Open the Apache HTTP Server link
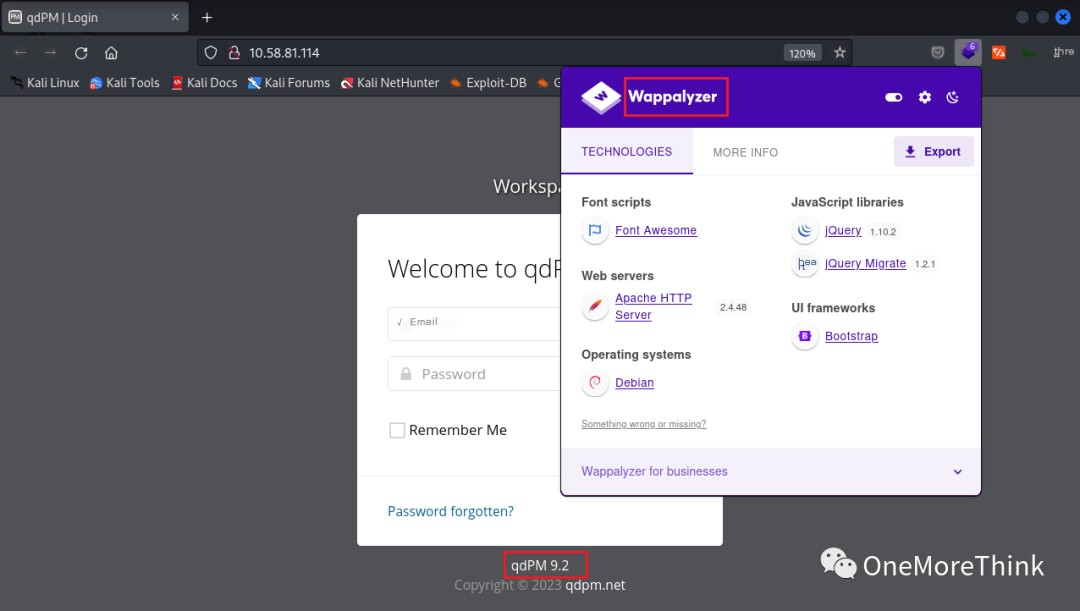Screen dimensions: 1080x611 (653, 307)
